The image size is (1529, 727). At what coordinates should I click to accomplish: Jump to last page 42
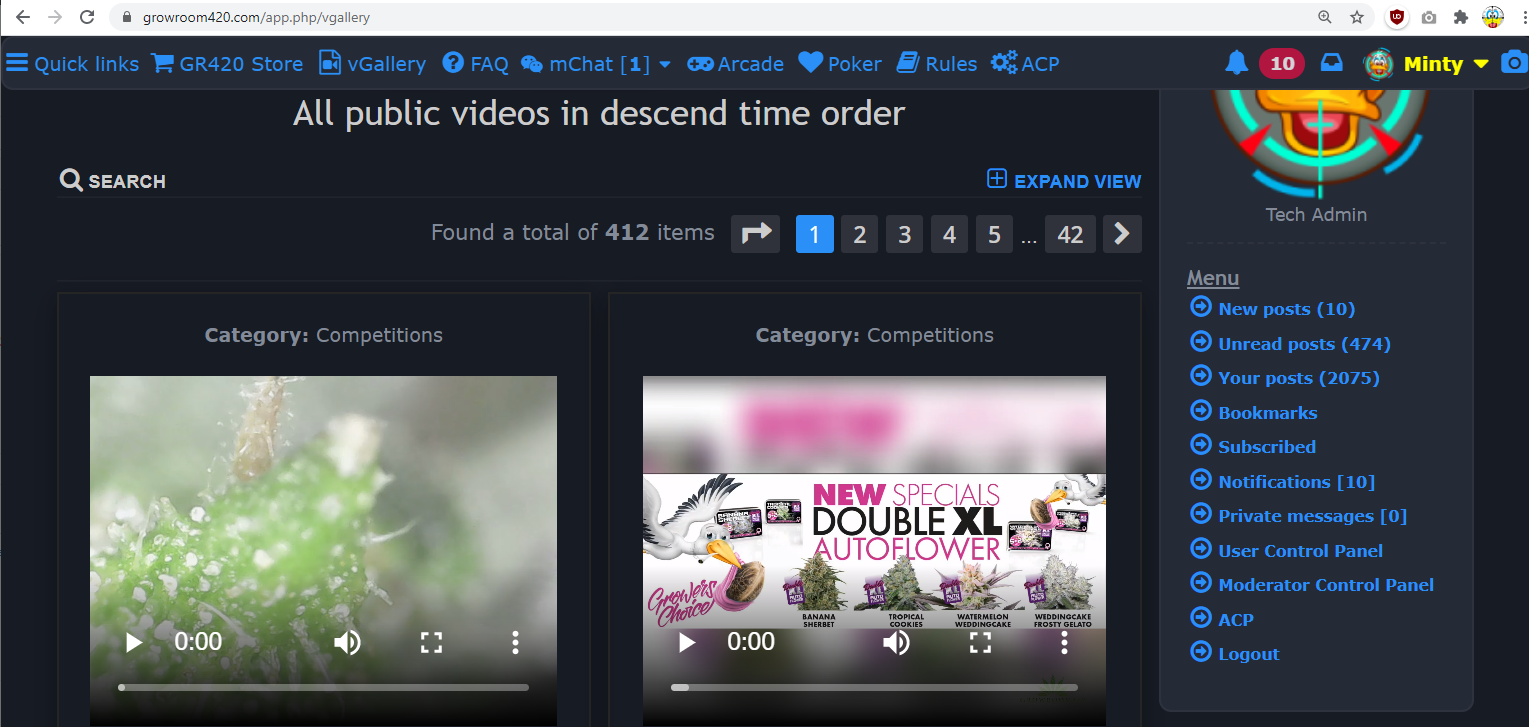(x=1070, y=234)
